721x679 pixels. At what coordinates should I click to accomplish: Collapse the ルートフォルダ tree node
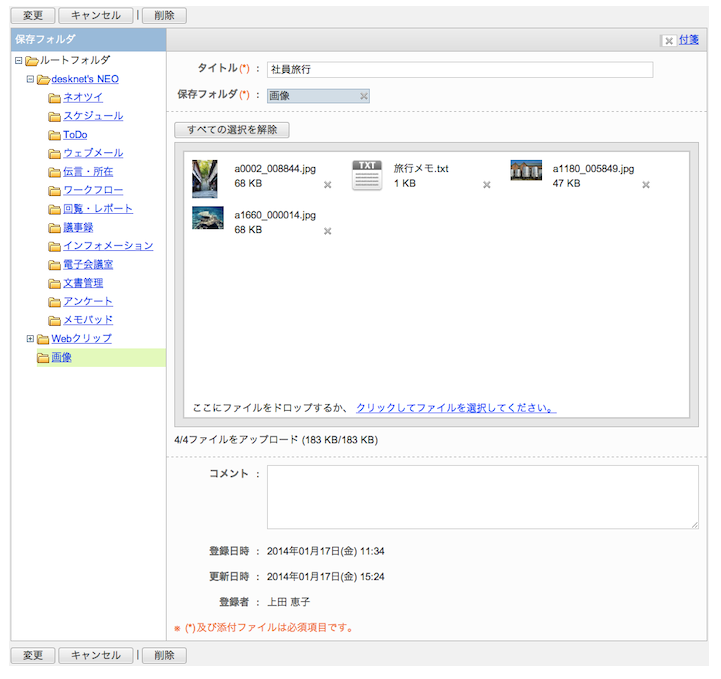pos(19,61)
